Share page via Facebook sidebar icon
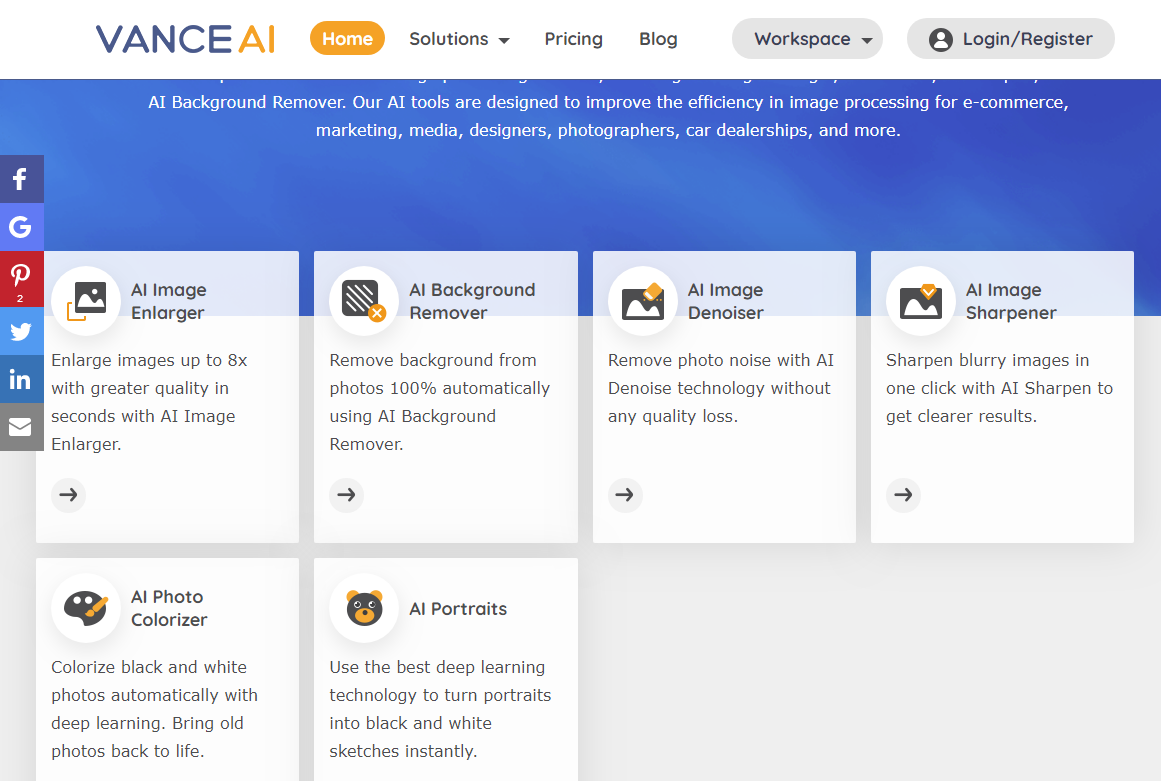The image size is (1161, 781). click(21, 178)
